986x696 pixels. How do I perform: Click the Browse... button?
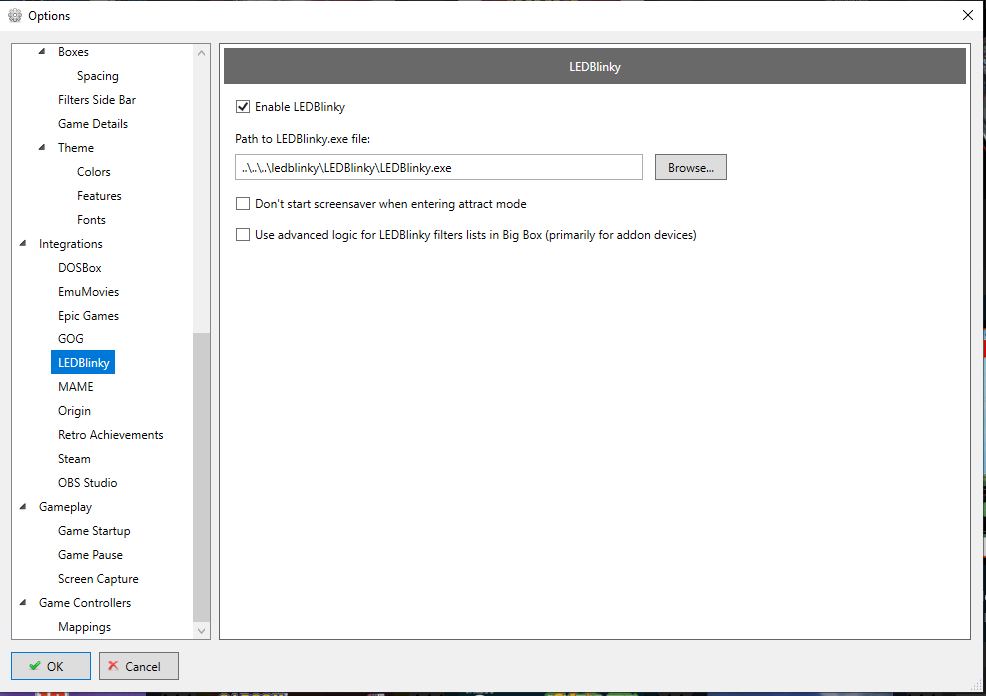tap(690, 167)
